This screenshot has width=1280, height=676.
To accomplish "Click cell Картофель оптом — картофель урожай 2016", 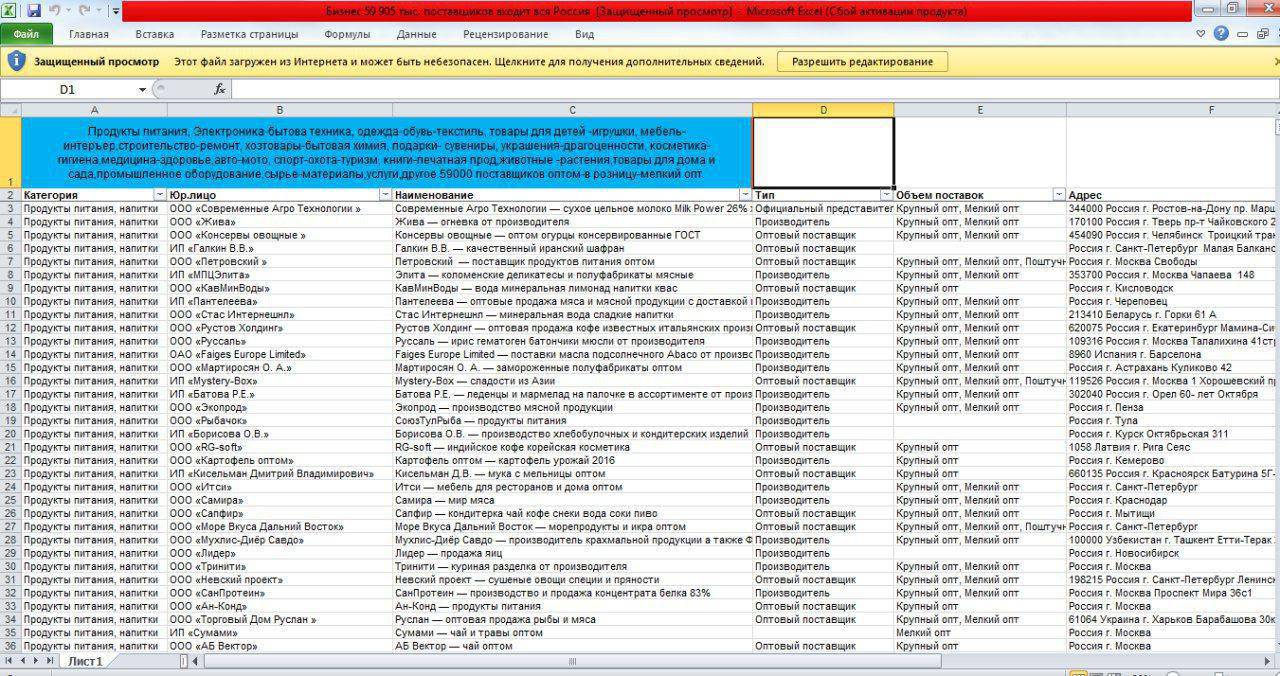I will (573, 460).
